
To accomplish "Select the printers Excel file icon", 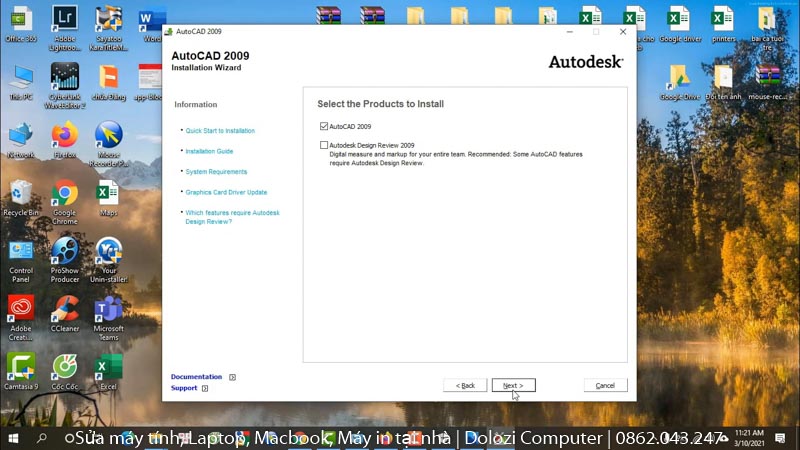I will [x=723, y=24].
